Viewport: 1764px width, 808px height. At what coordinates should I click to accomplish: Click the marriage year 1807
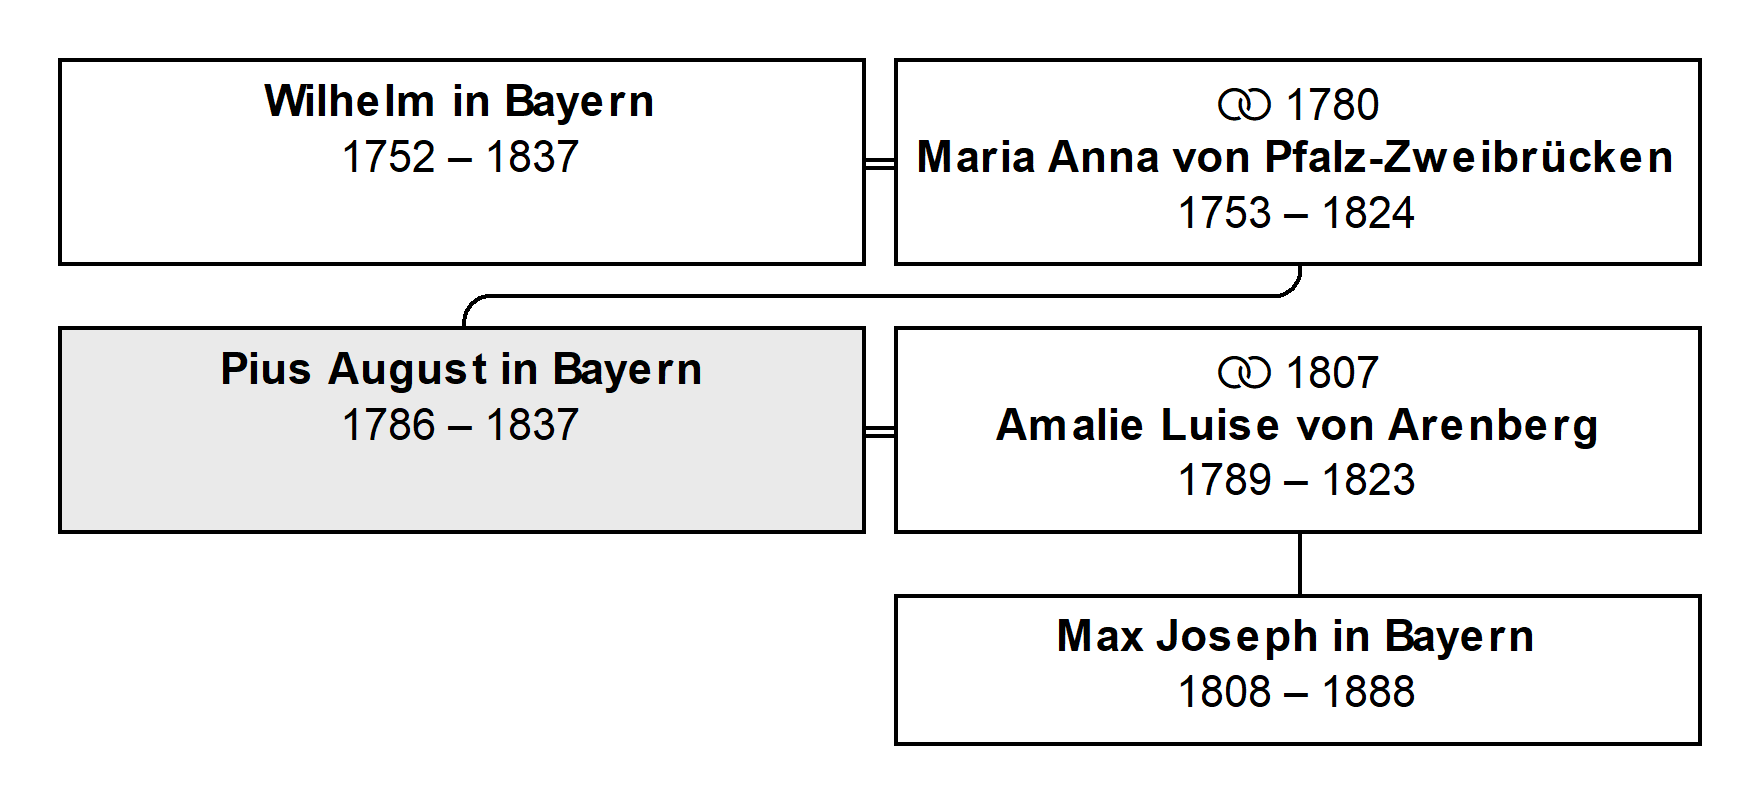pos(1332,373)
